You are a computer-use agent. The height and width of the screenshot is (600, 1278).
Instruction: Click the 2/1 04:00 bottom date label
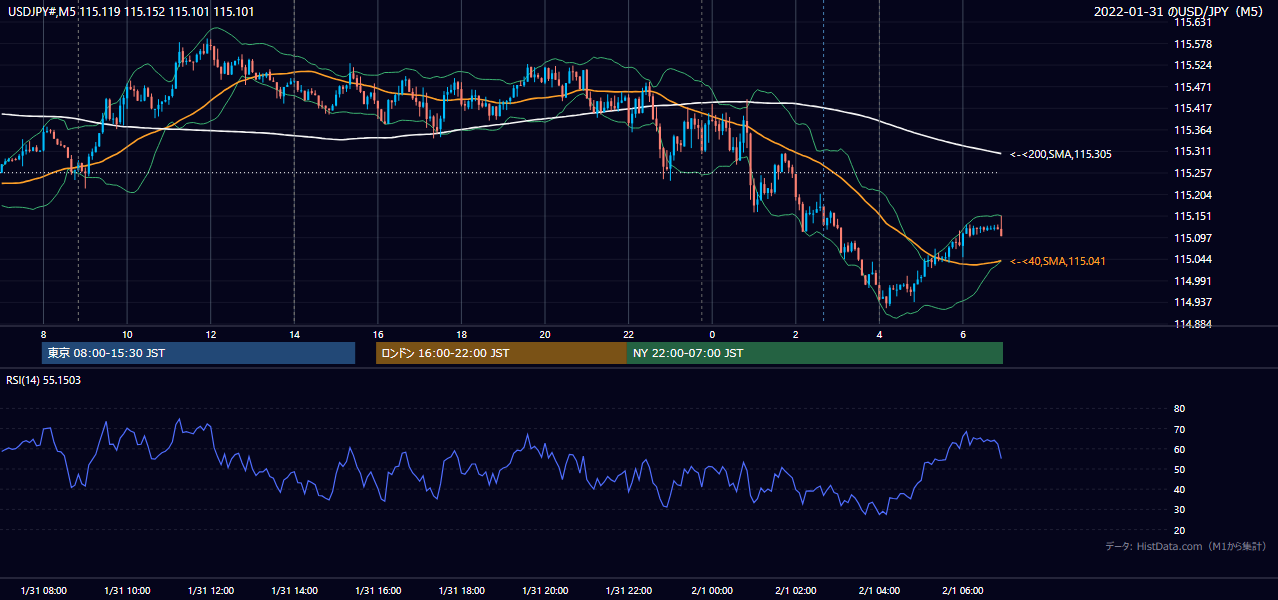pyautogui.click(x=879, y=591)
